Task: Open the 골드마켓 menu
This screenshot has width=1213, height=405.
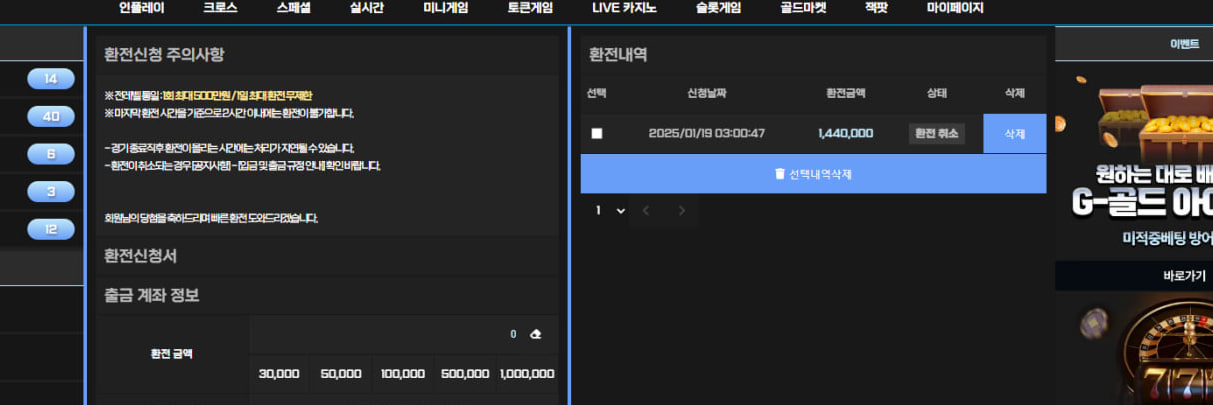Action: click(x=803, y=8)
